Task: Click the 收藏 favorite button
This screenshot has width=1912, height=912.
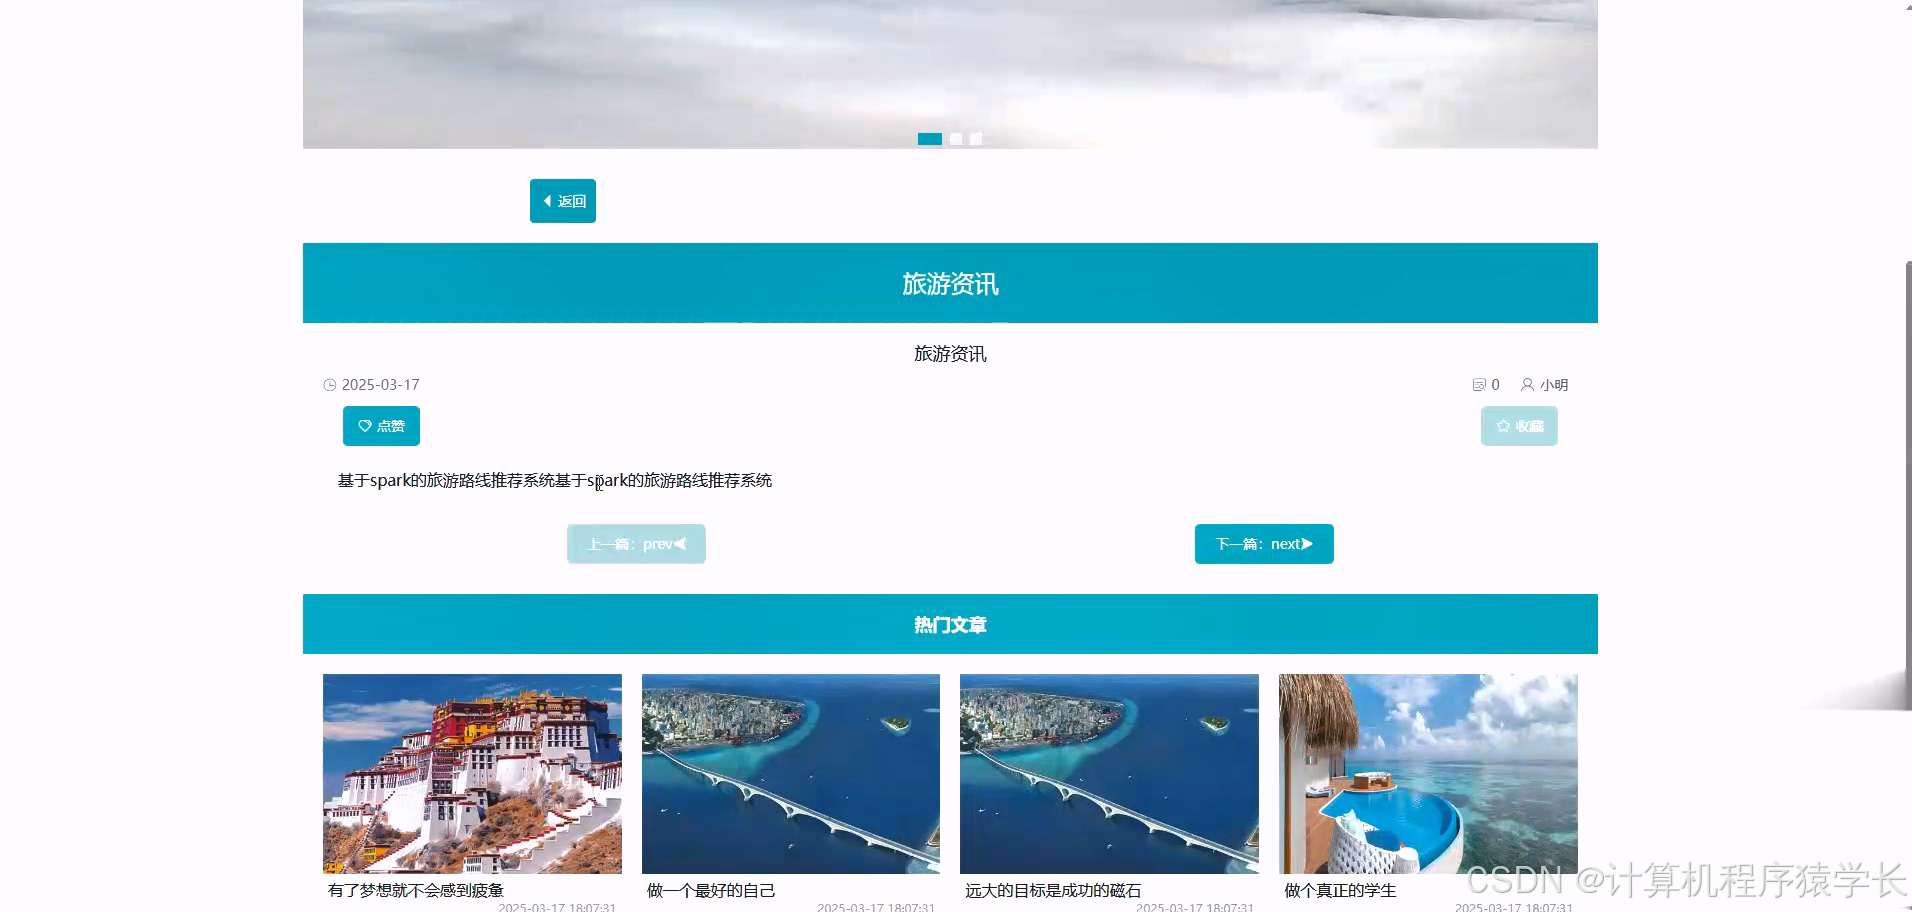Action: point(1519,426)
